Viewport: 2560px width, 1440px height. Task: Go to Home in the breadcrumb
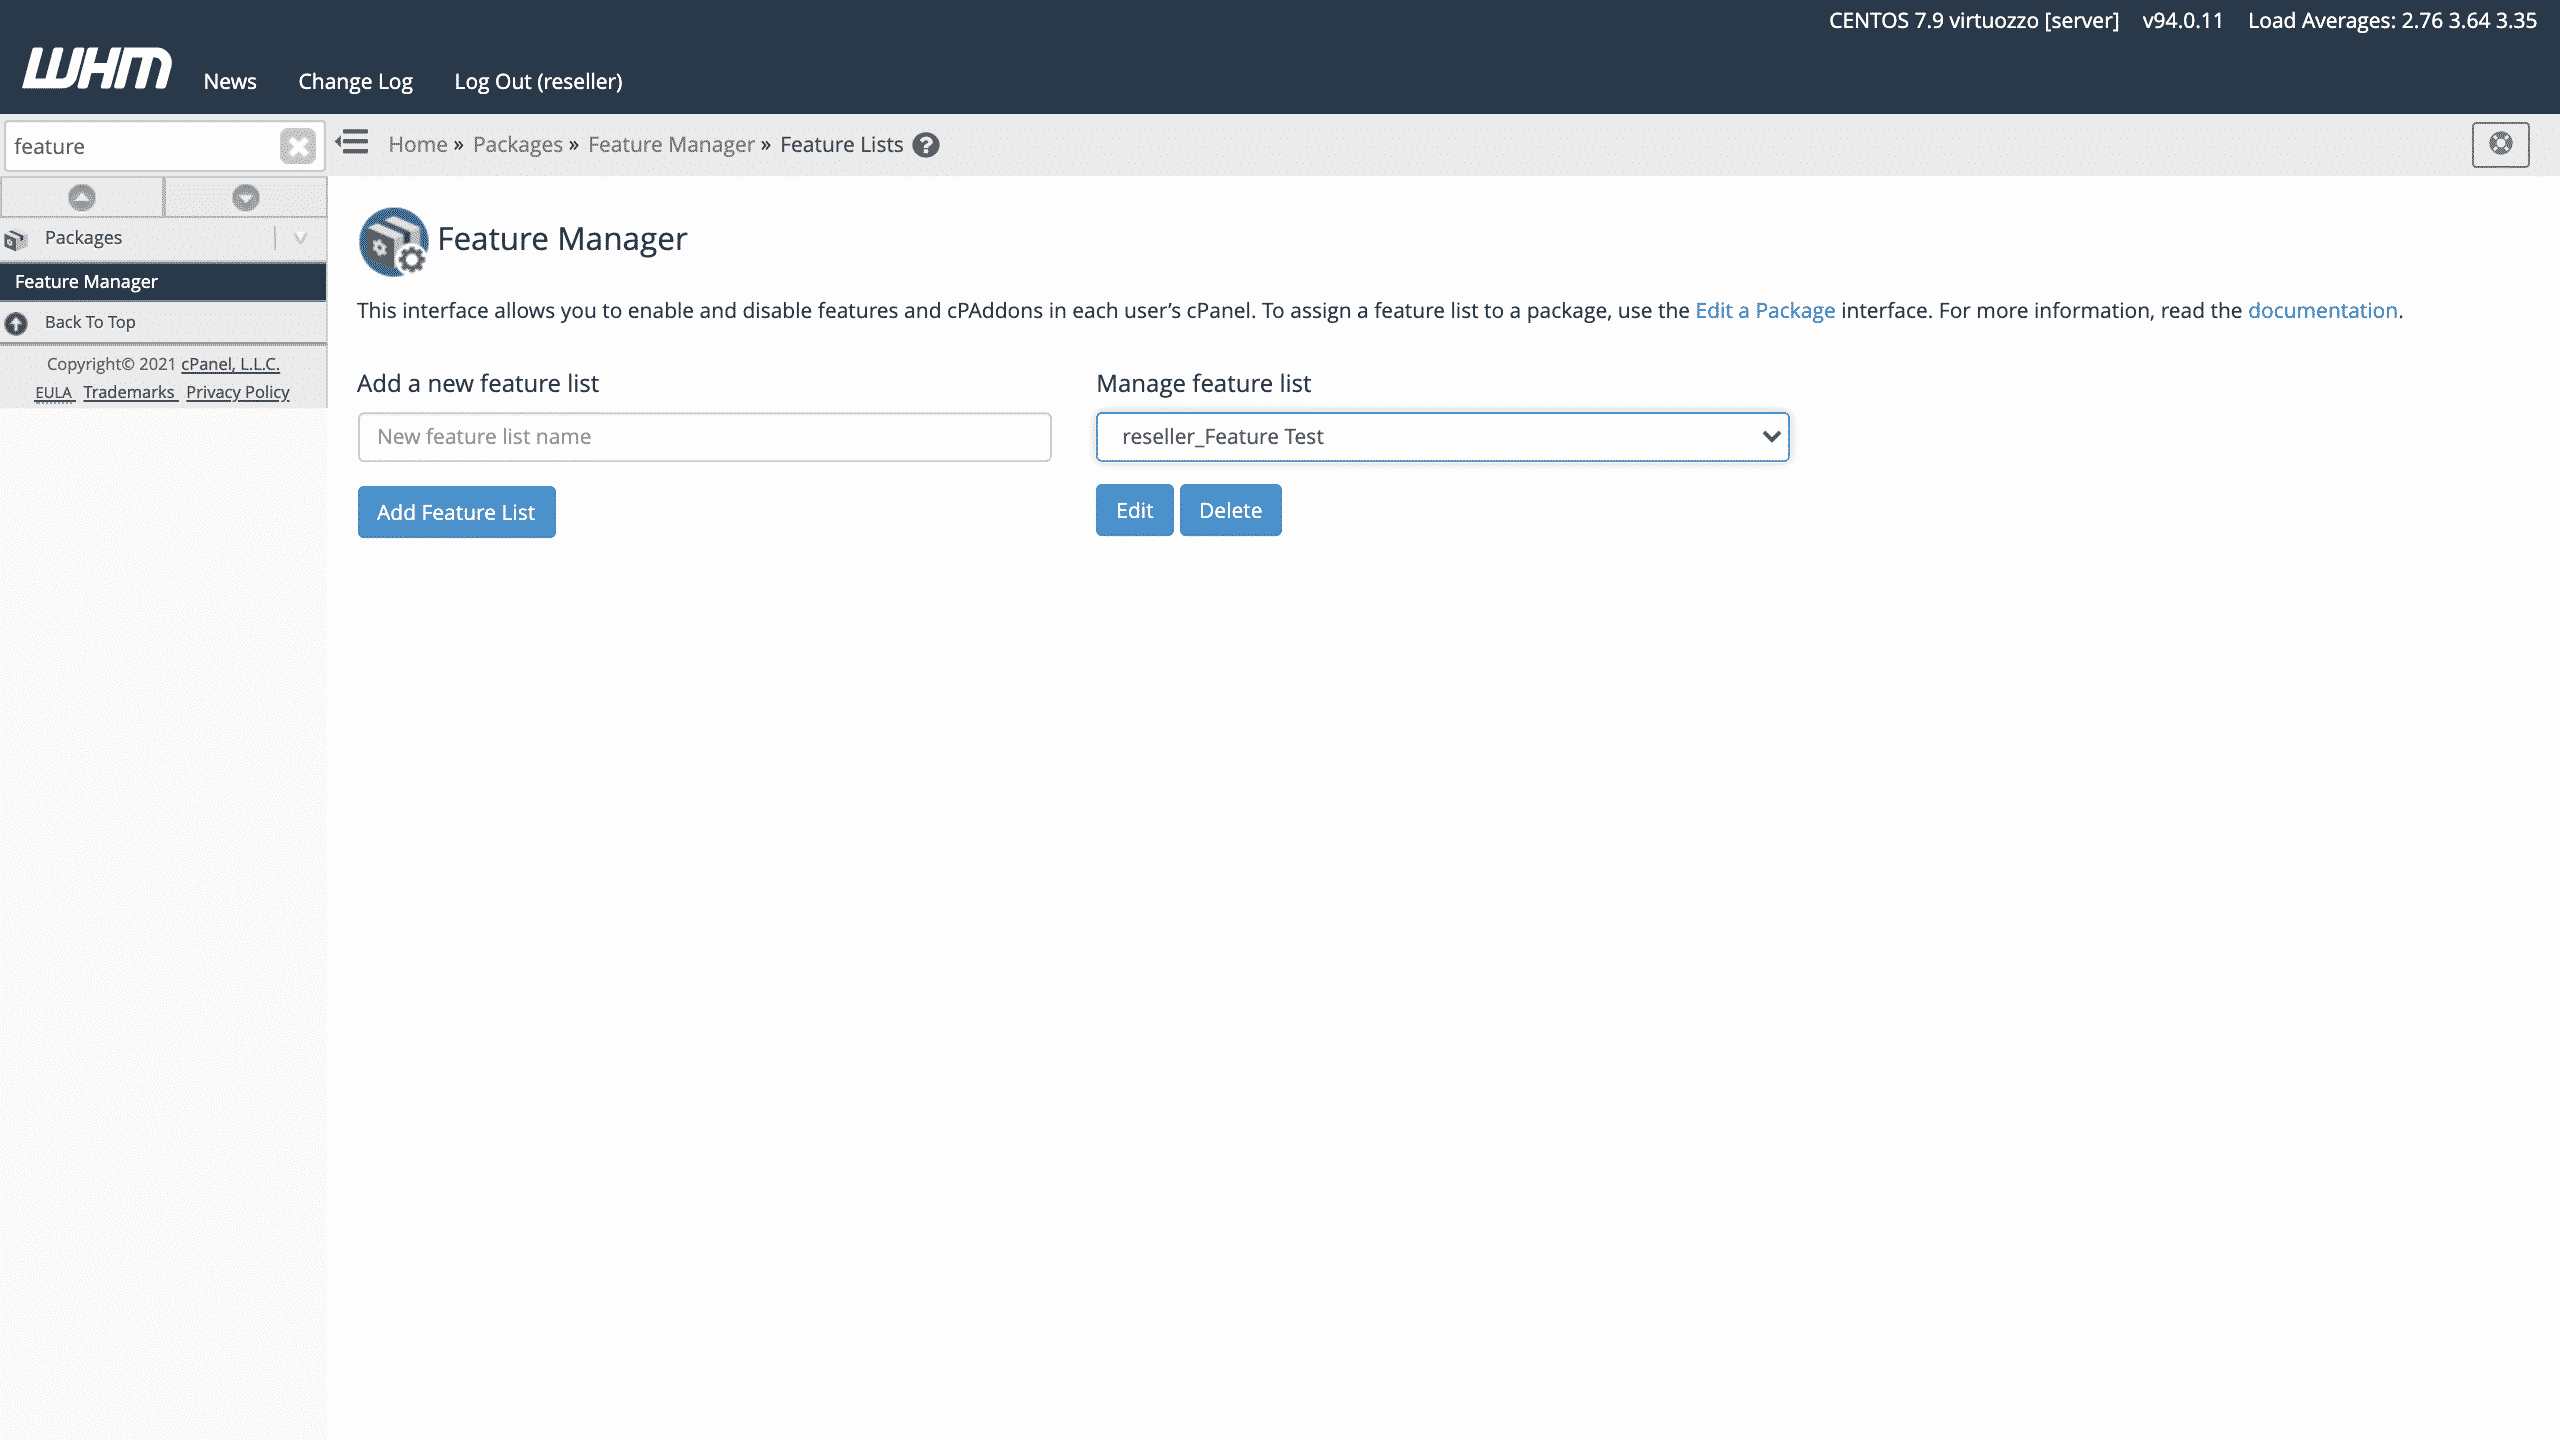(418, 144)
